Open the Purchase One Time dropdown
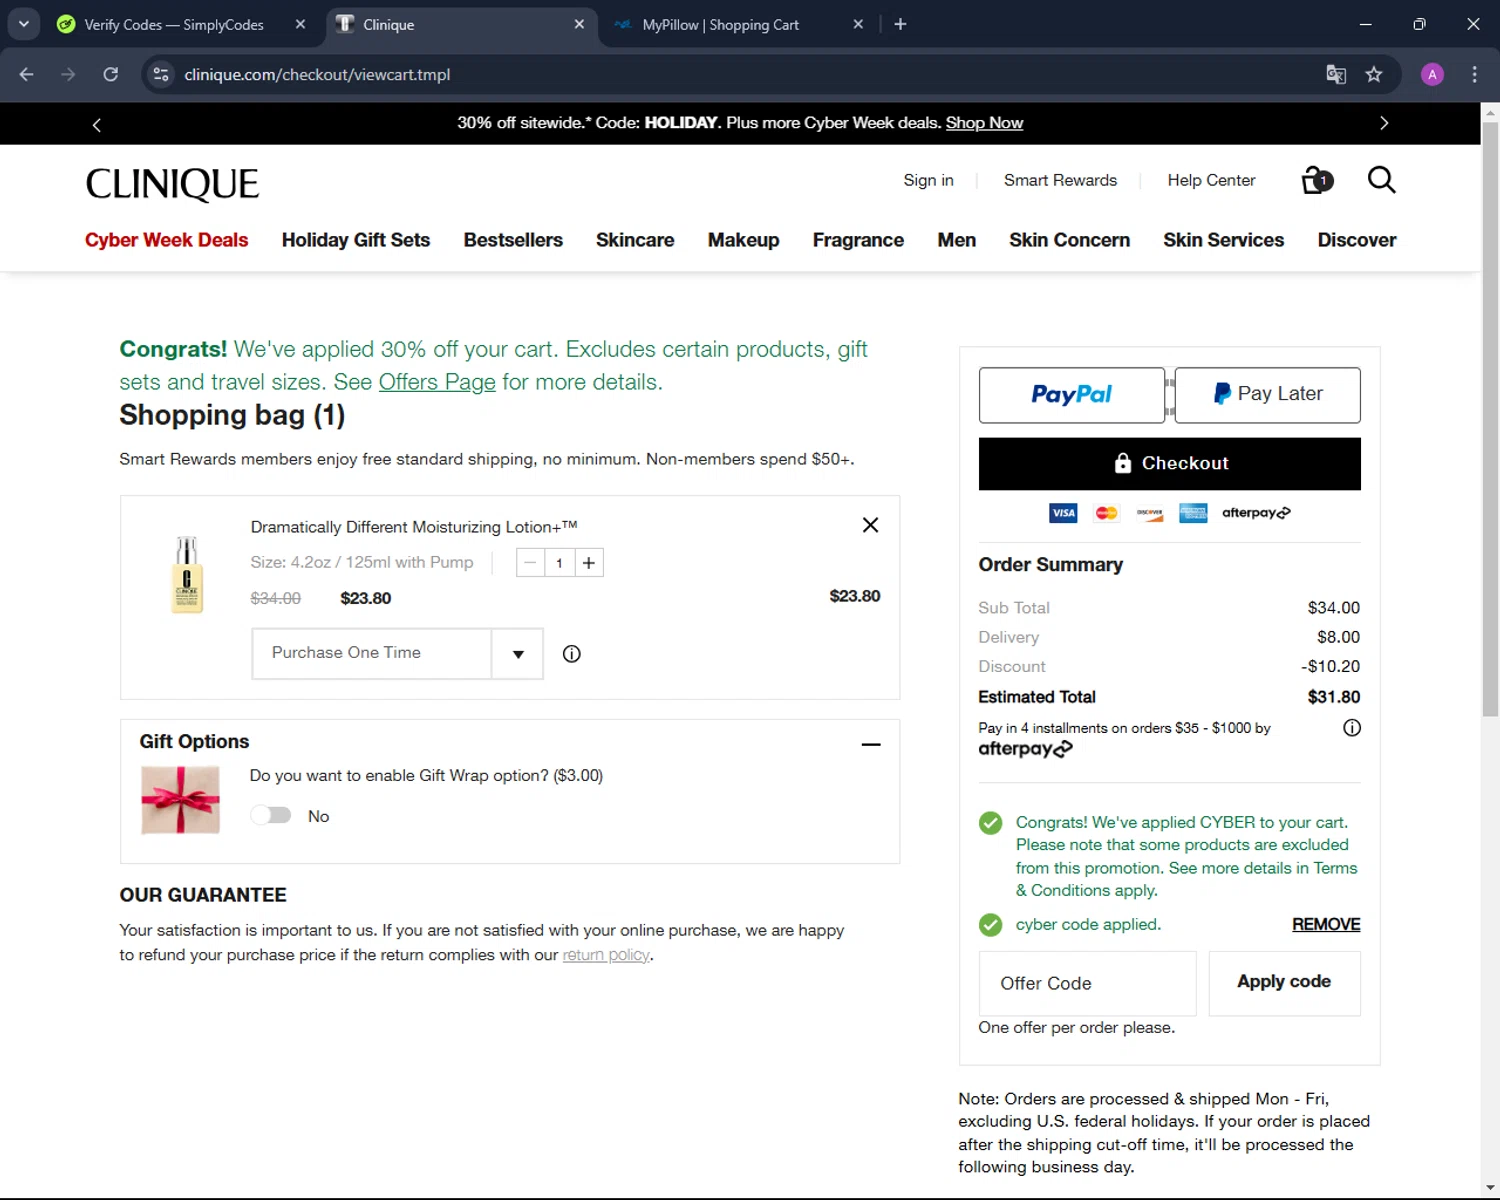This screenshot has height=1200, width=1500. (x=397, y=653)
